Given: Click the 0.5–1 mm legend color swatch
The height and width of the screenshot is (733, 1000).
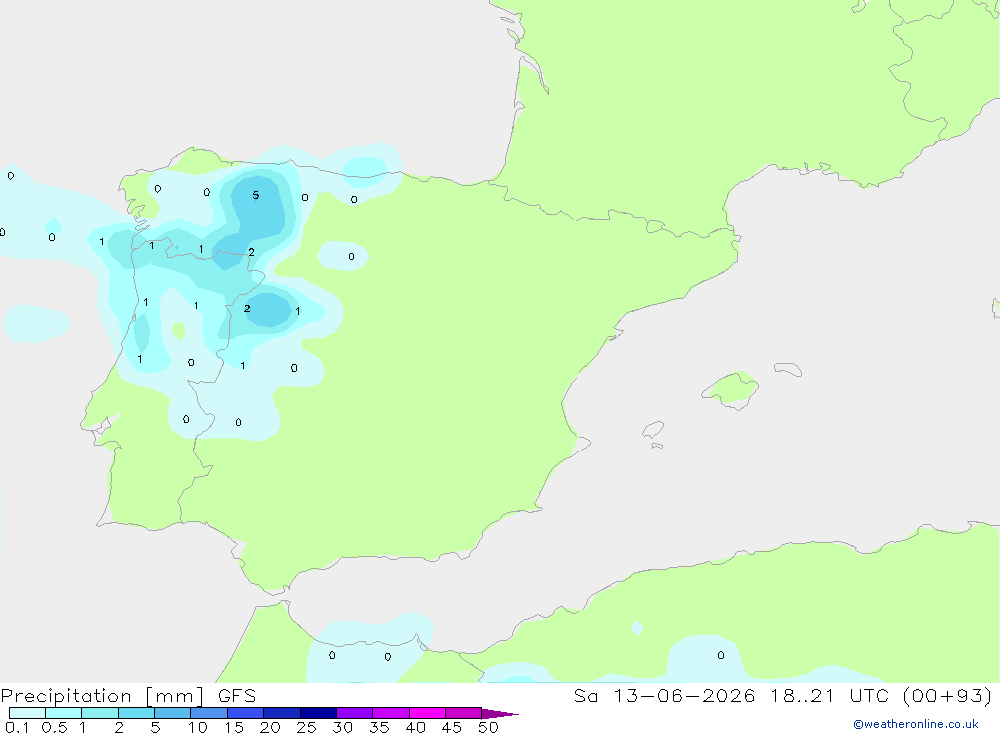Looking at the screenshot, I should point(64,713).
